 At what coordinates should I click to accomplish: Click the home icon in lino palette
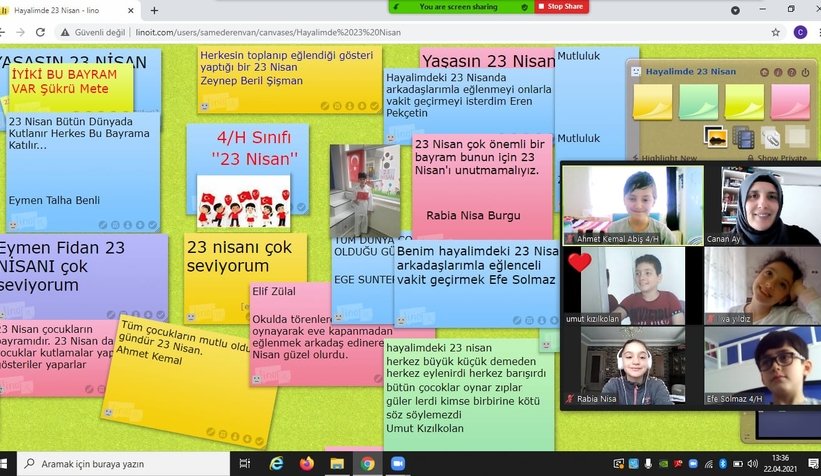tap(763, 73)
